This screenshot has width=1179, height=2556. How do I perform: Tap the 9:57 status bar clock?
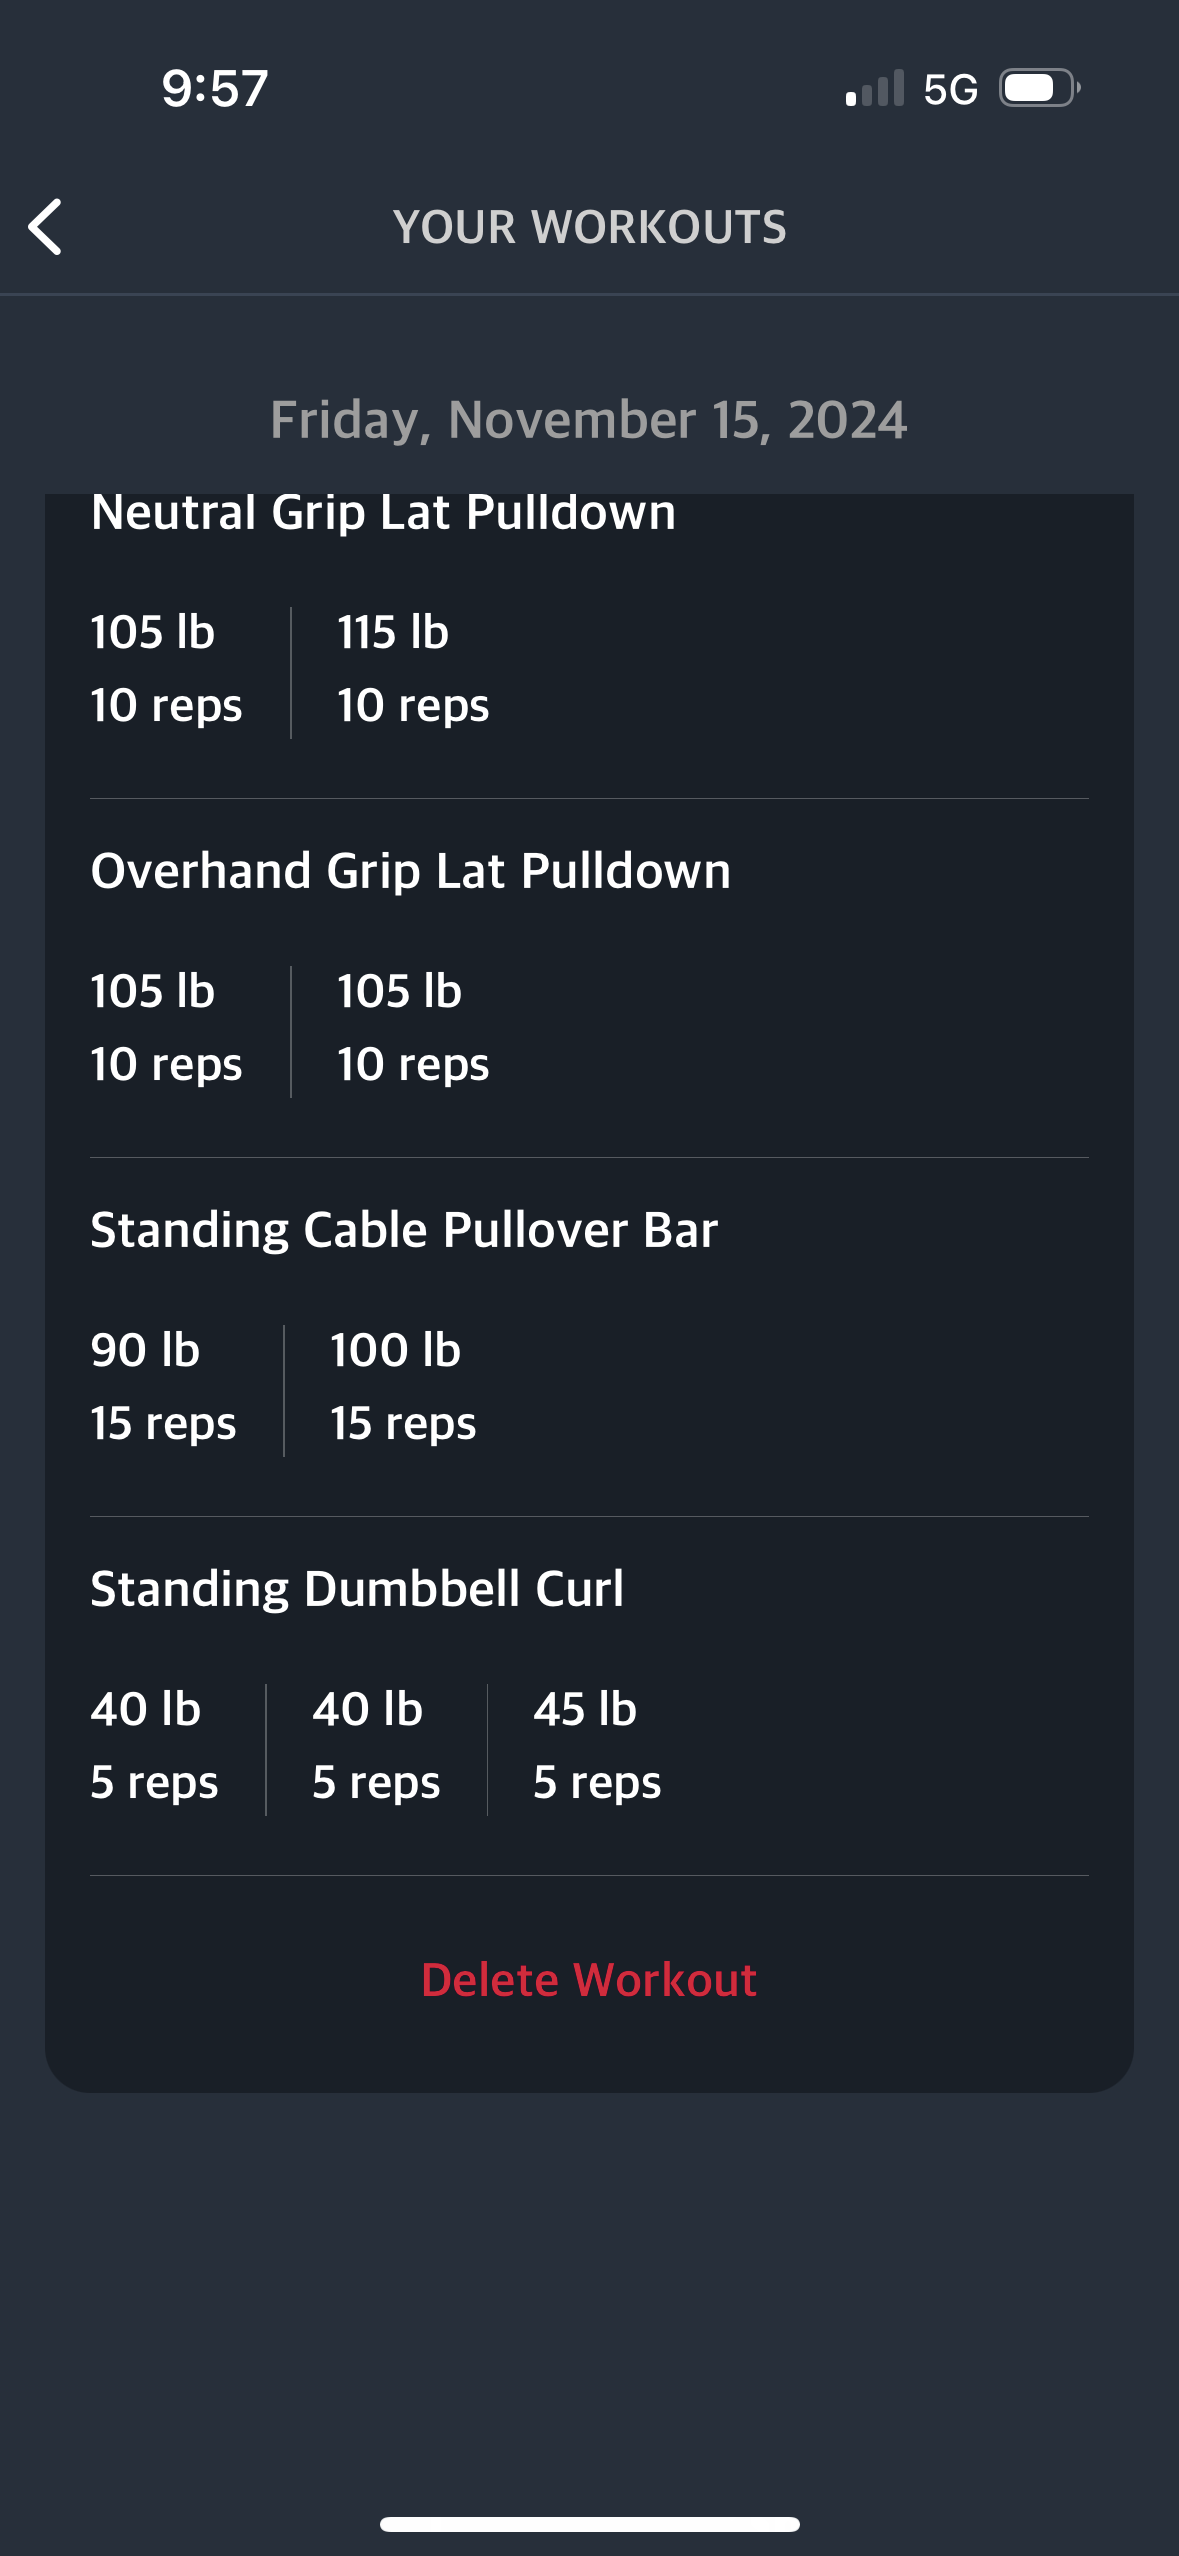[215, 88]
